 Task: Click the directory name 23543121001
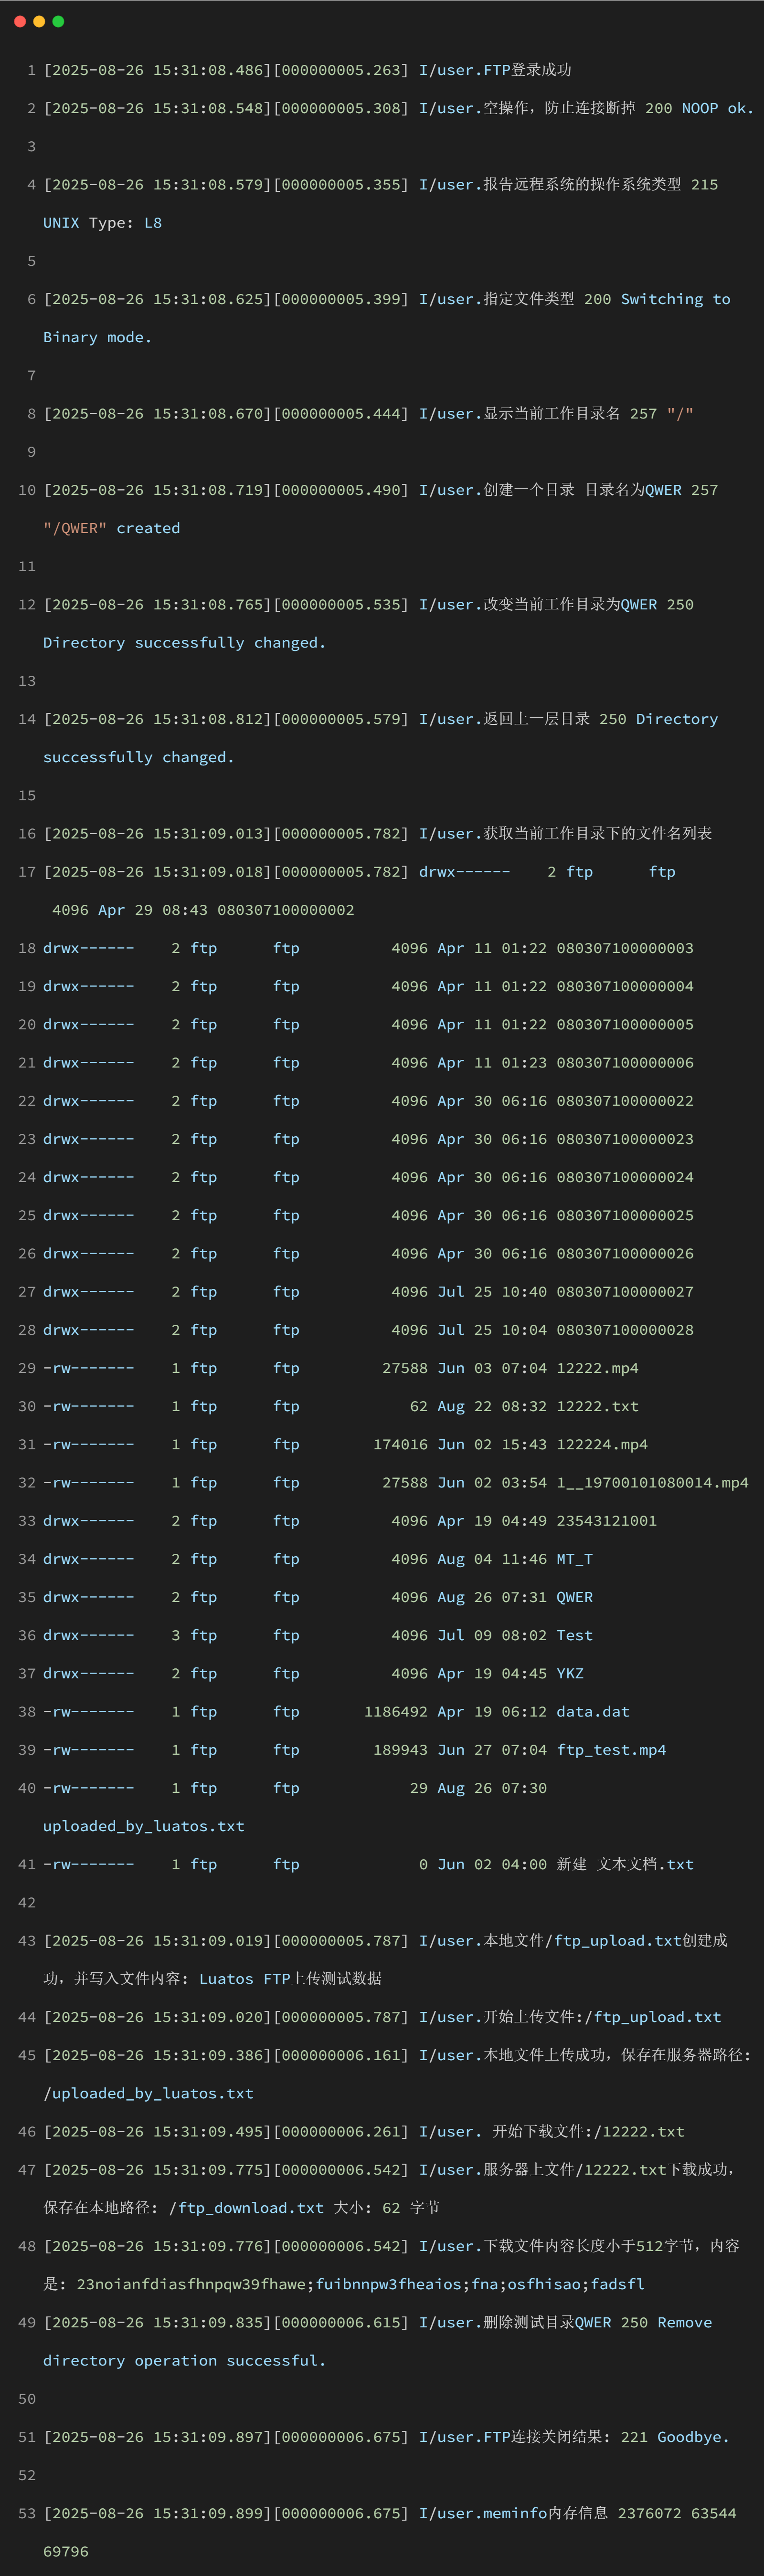pyautogui.click(x=607, y=1521)
